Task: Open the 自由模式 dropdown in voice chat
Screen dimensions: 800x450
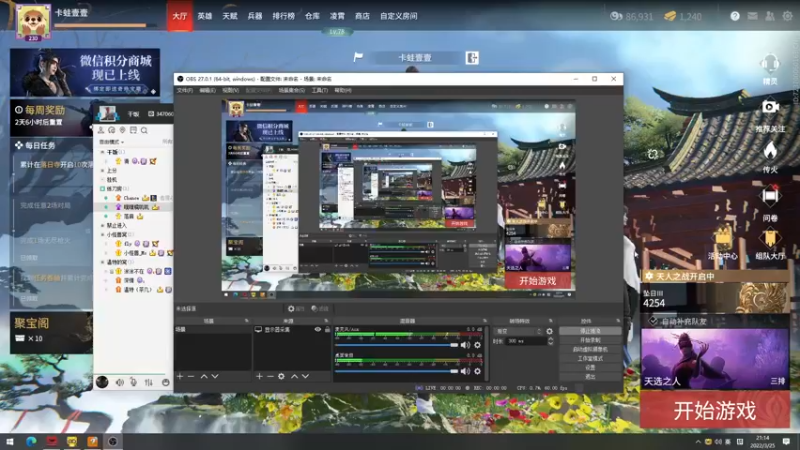Action: point(111,142)
